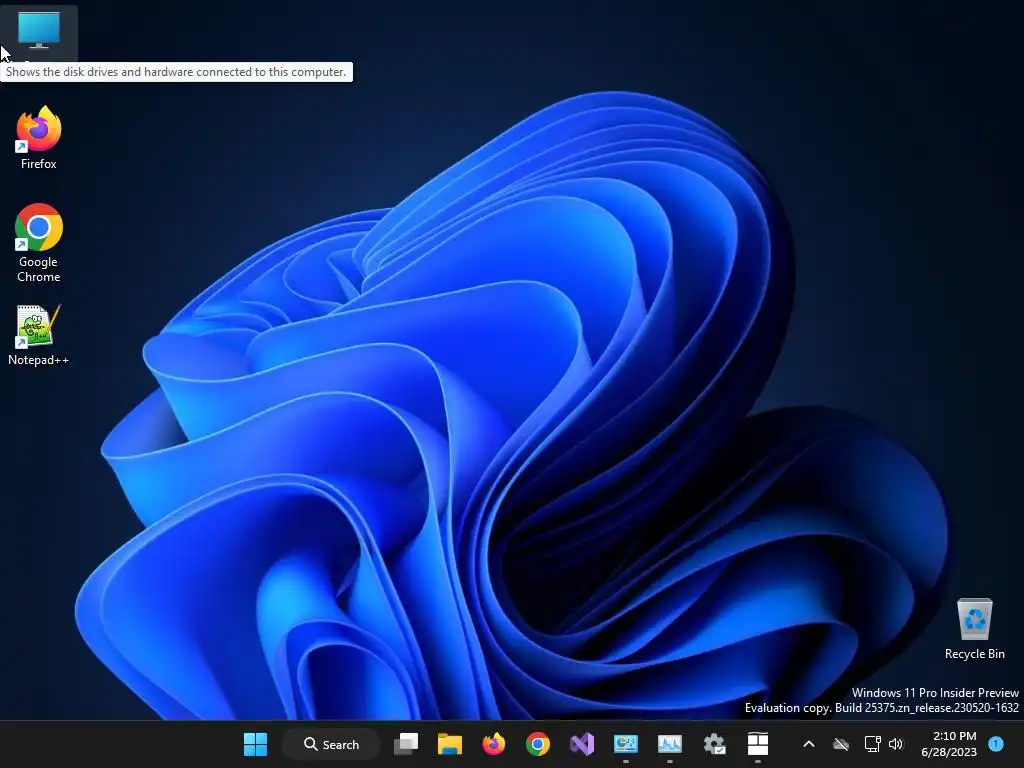Select the Firefox desktop shortcut
The height and width of the screenshot is (768, 1024).
click(x=39, y=138)
